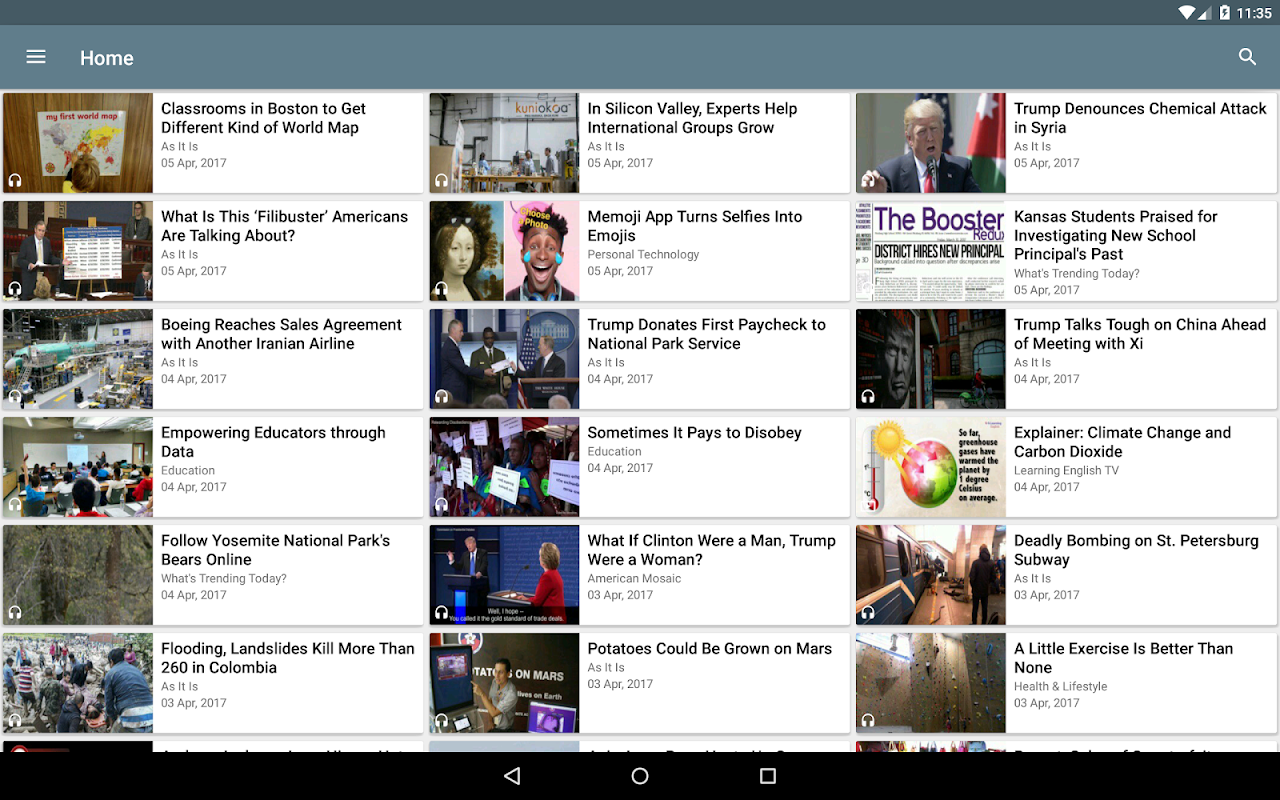The width and height of the screenshot is (1280, 800).
Task: Tap 'Health & Lifestyle' category label
Action: [x=1060, y=687]
